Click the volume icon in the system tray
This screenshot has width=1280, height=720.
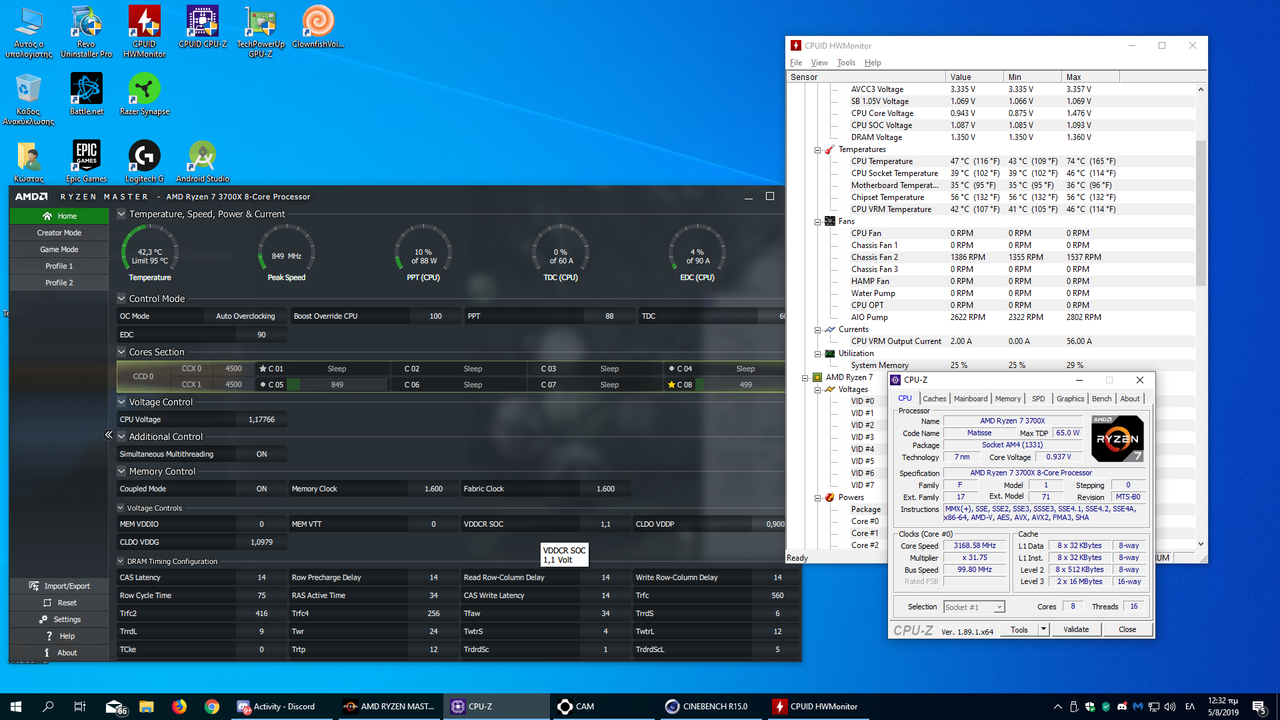pos(1168,706)
